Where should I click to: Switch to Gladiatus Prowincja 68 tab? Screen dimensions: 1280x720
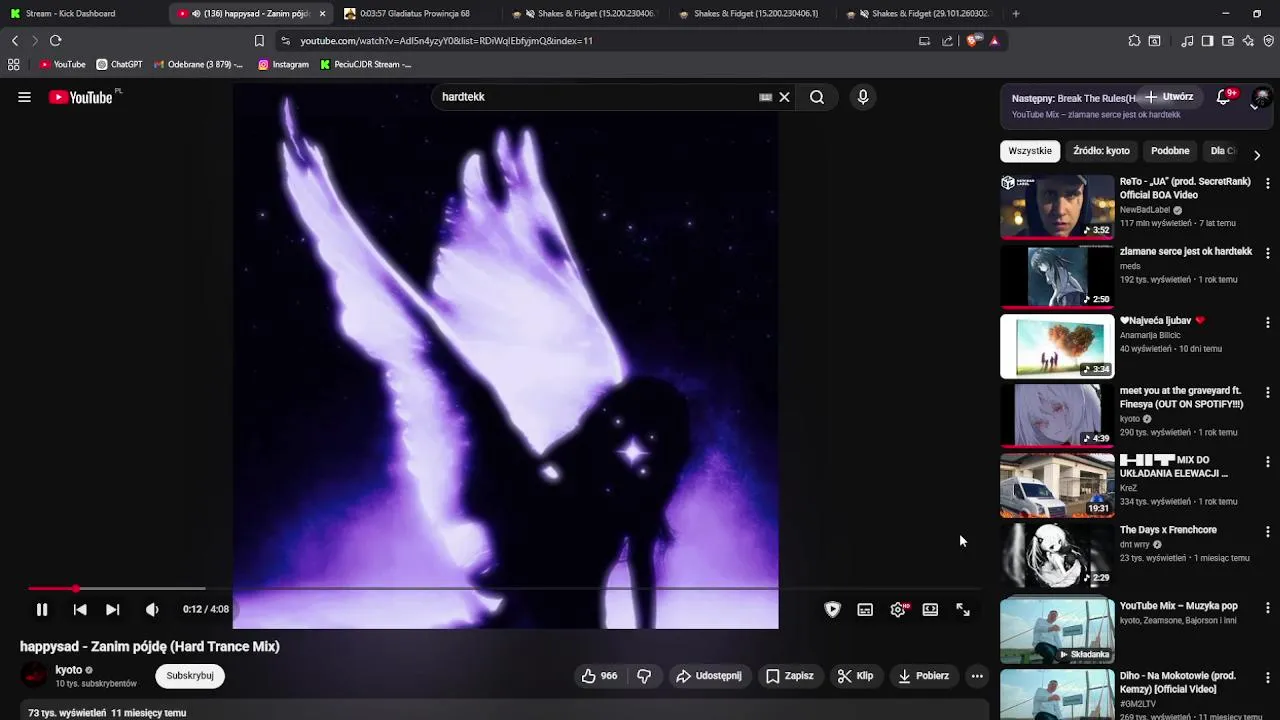(x=415, y=14)
